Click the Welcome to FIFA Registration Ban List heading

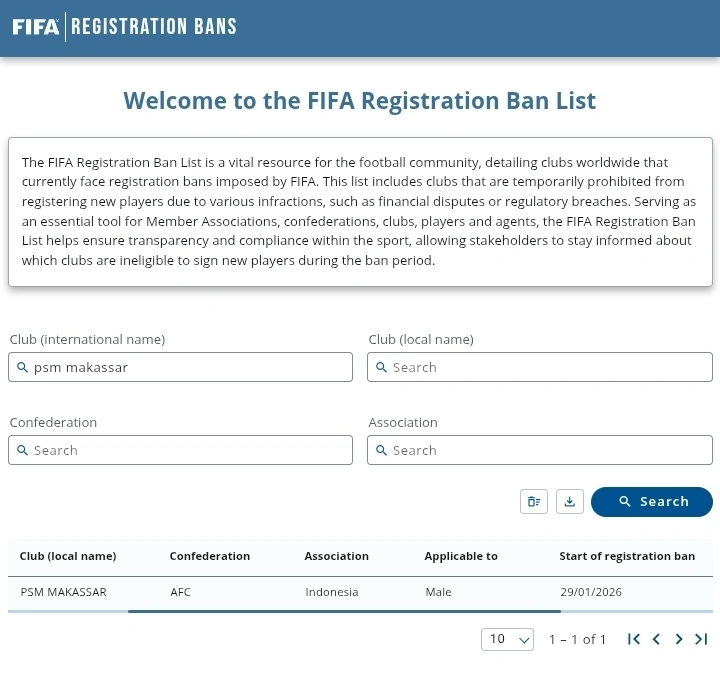coord(360,101)
